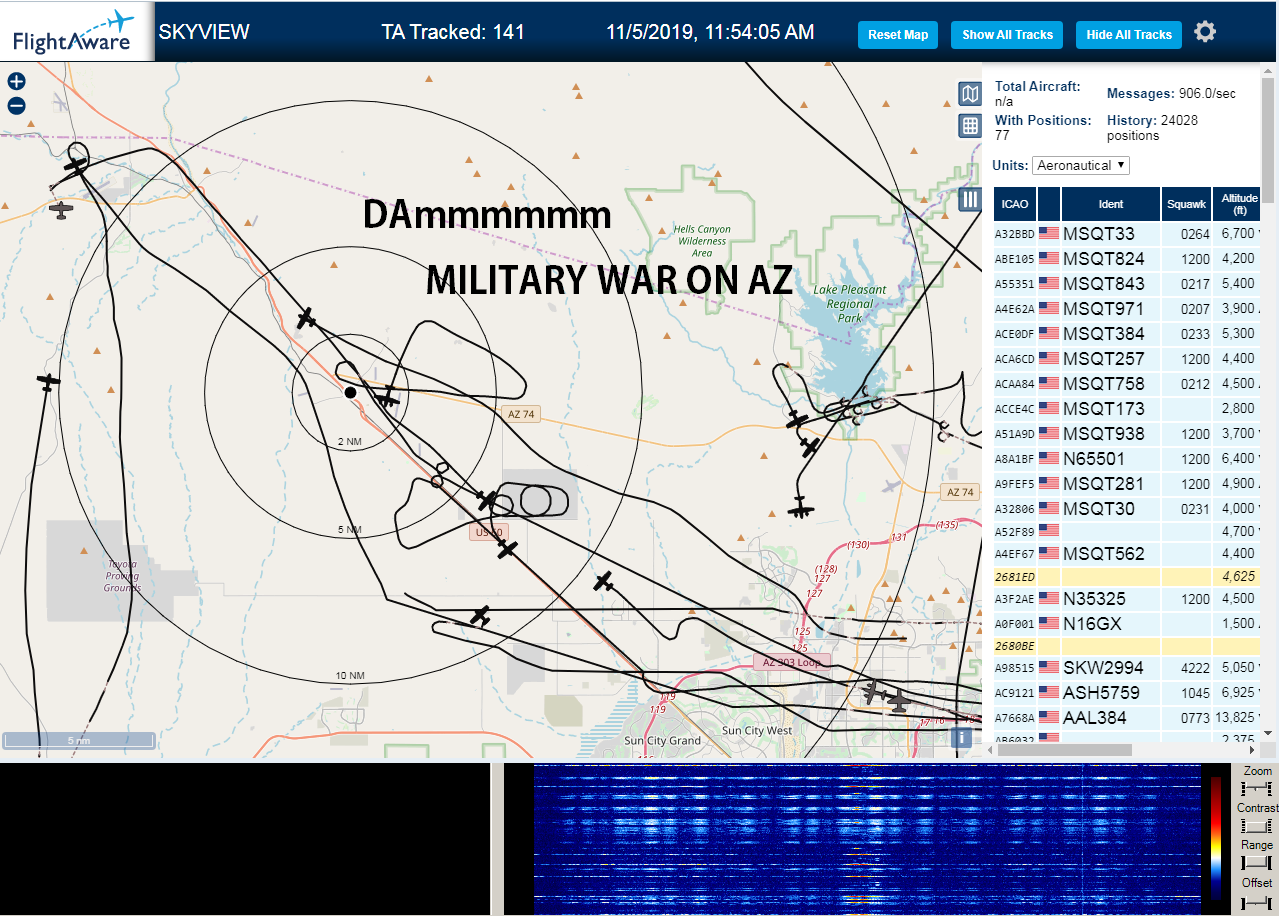The height and width of the screenshot is (917, 1279).
Task: Click the US flag in MSQT33 row
Action: [x=1049, y=234]
